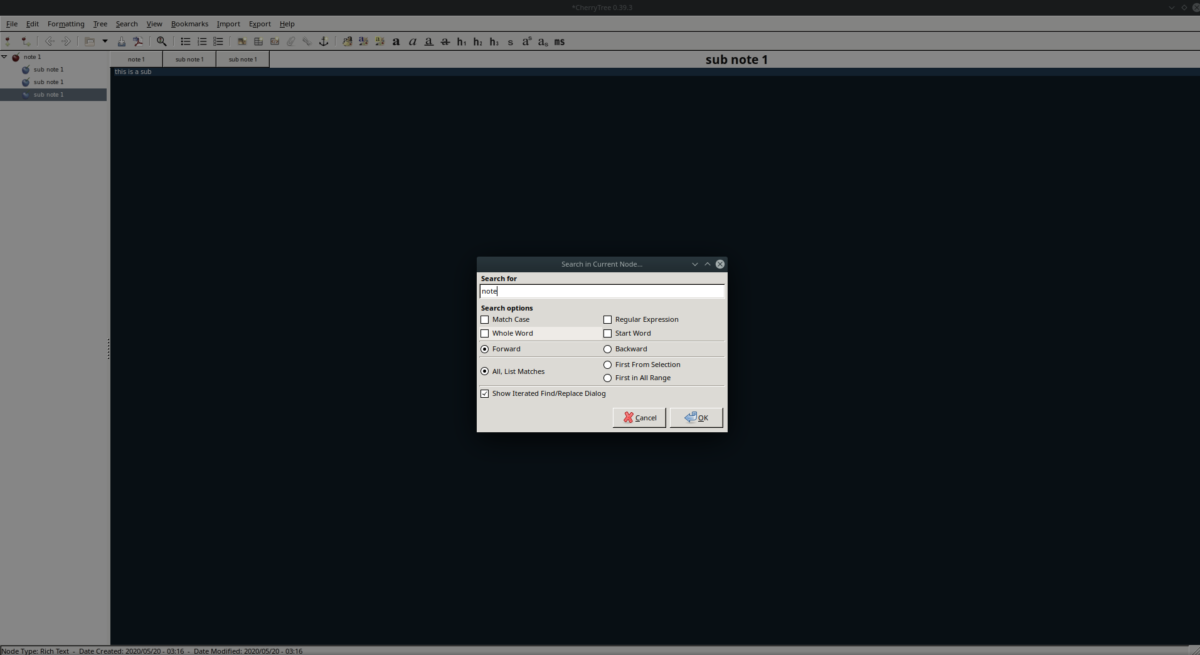The image size is (1200, 655).
Task: Click inside the Search for text field
Action: (x=600, y=291)
